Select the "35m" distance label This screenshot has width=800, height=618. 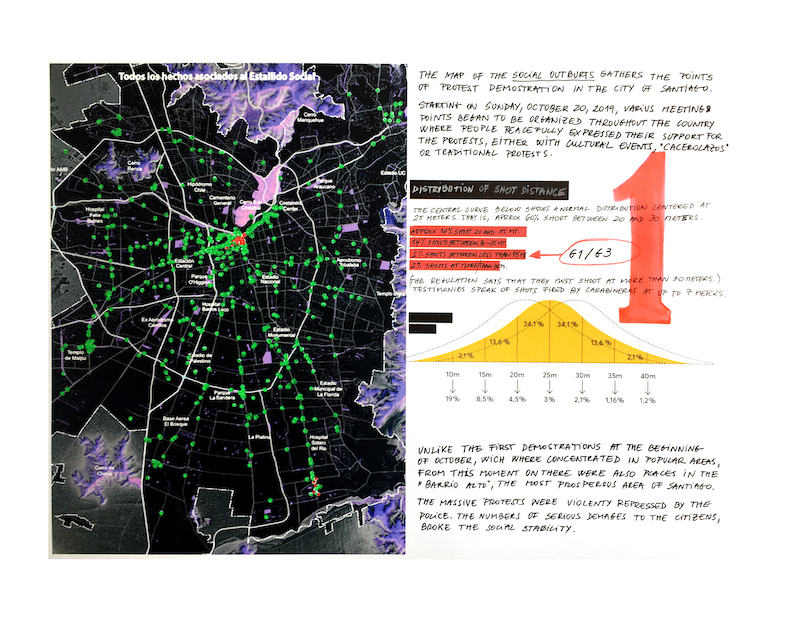[615, 376]
